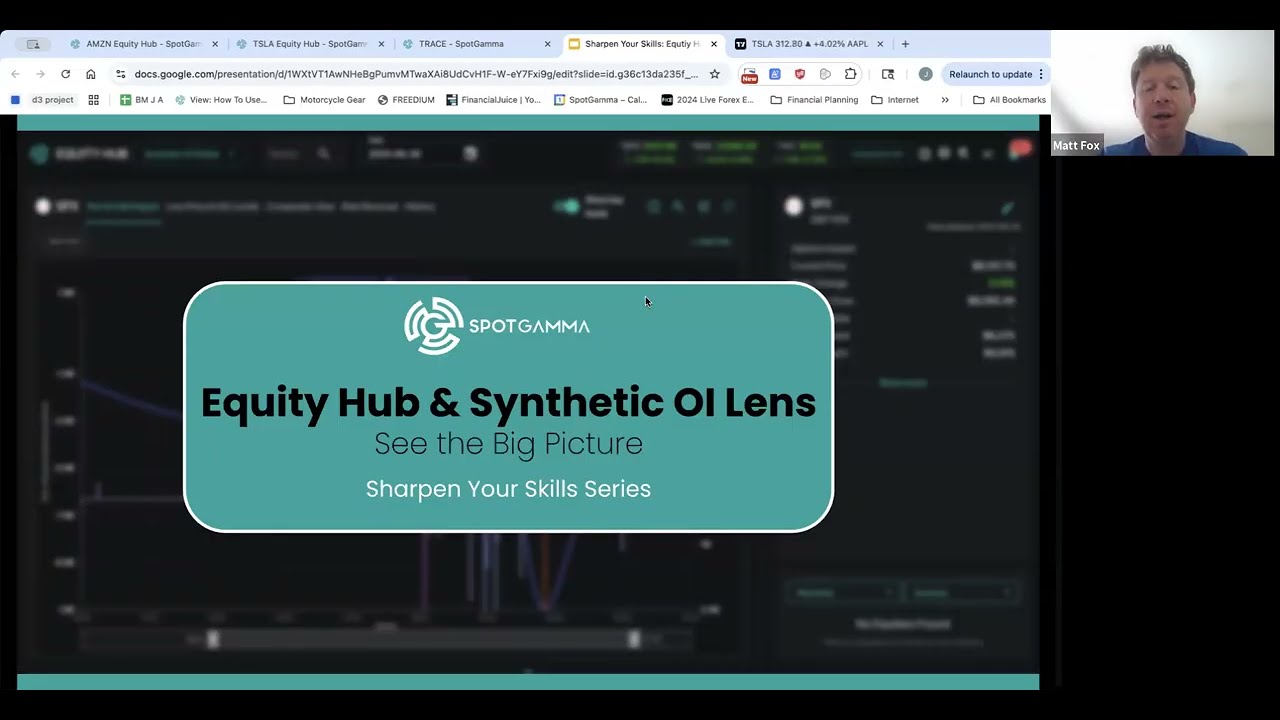Go to the browser home page

90,74
